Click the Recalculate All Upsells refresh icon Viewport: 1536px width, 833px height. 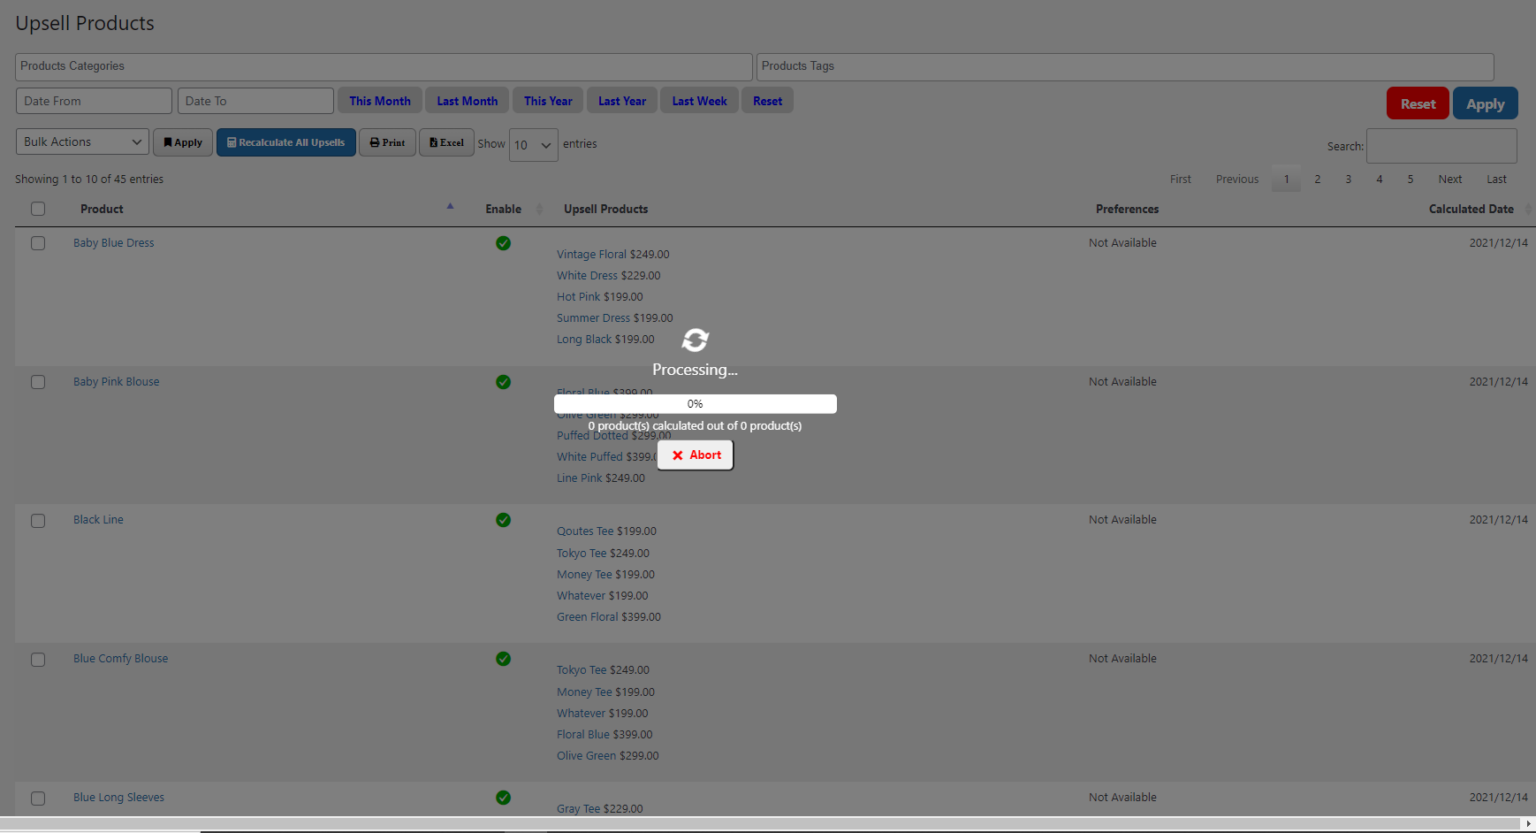229,142
